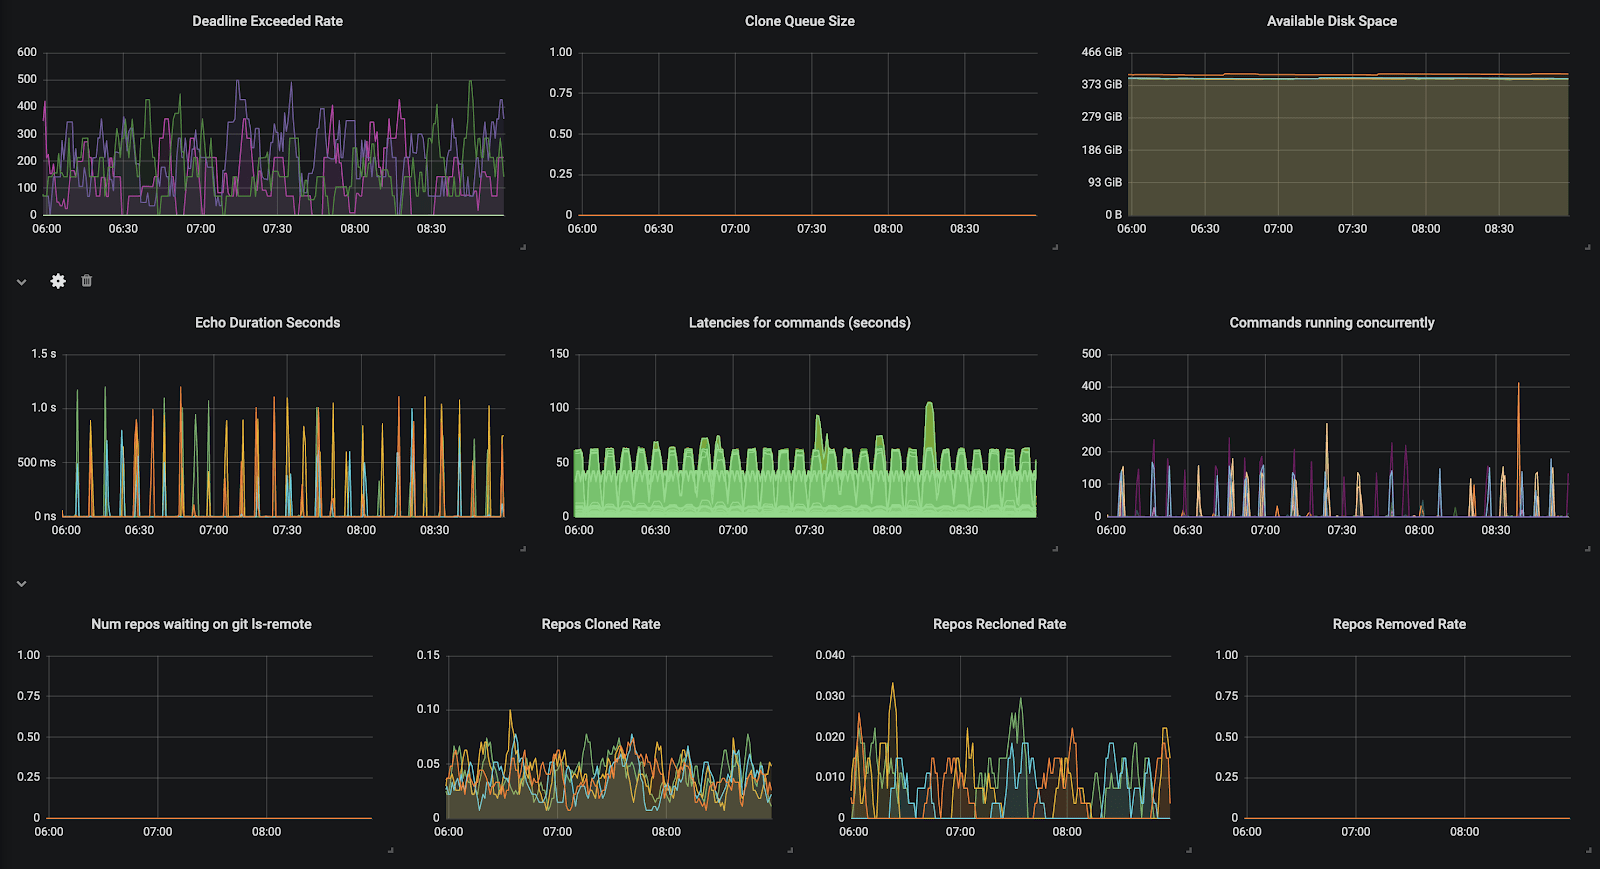
Task: Open Latencies for commands (seconds) panel menu
Action: coord(799,322)
